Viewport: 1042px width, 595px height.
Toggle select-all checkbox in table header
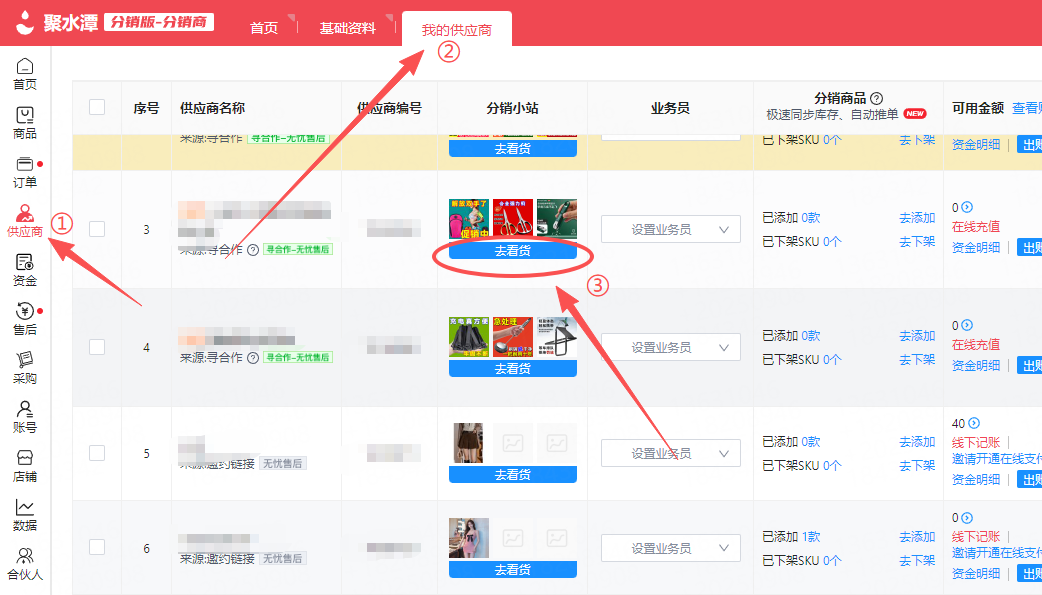(97, 107)
